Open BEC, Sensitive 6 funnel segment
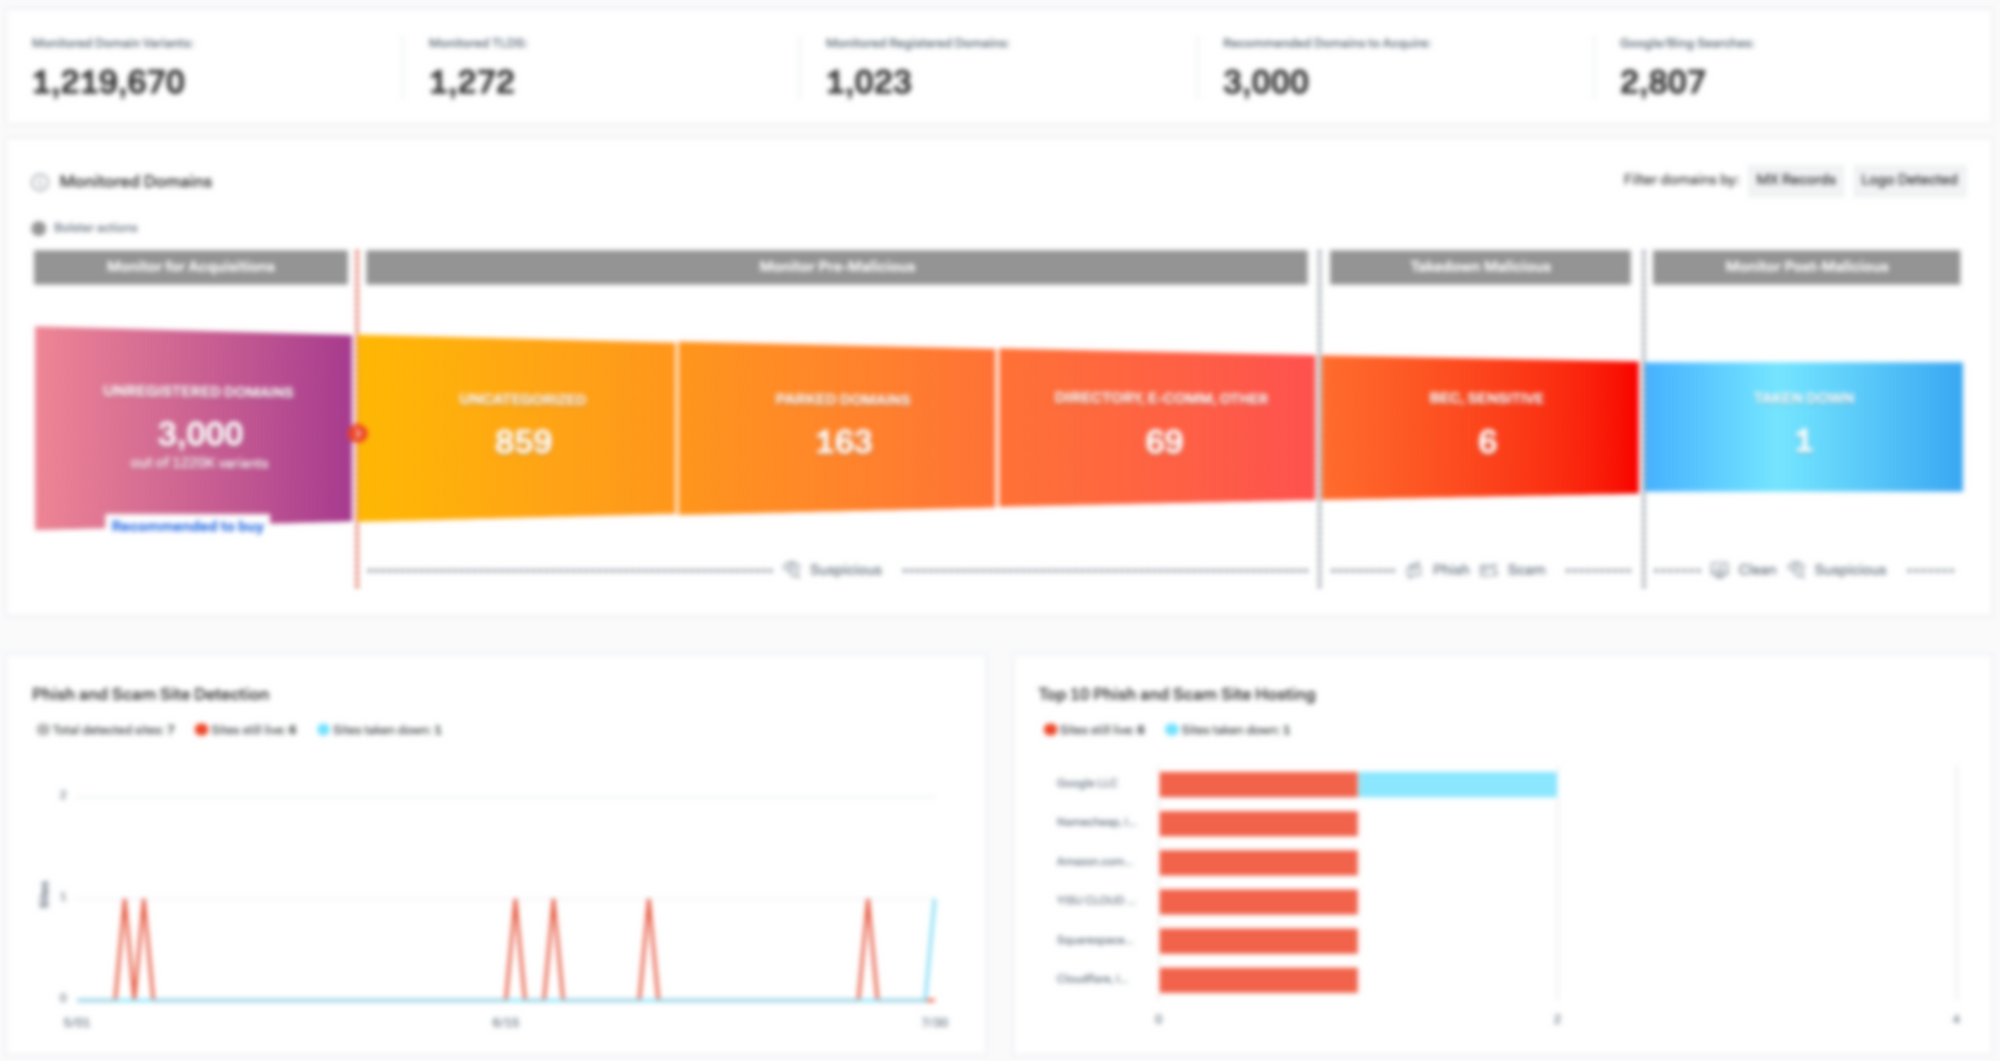This screenshot has height=1061, width=2000. click(1481, 428)
